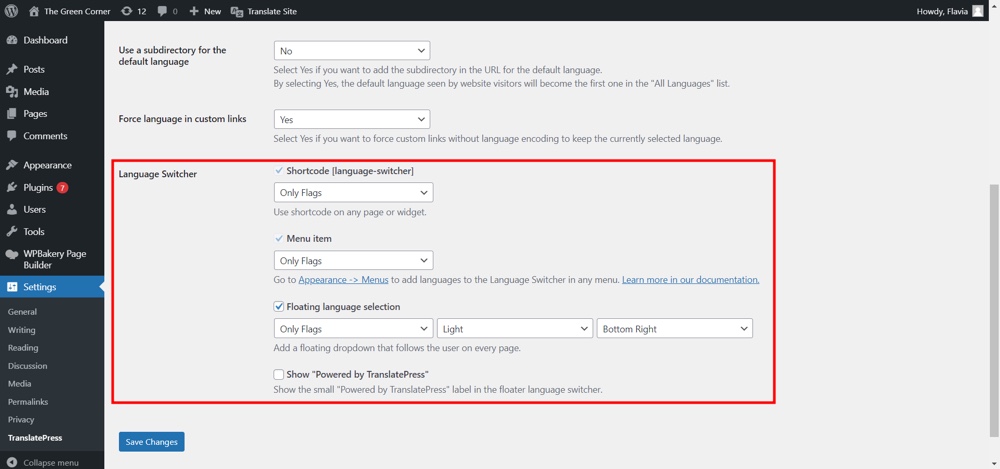The image size is (1000, 469).
Task: Click the Media sidebar icon
Action: 11,91
